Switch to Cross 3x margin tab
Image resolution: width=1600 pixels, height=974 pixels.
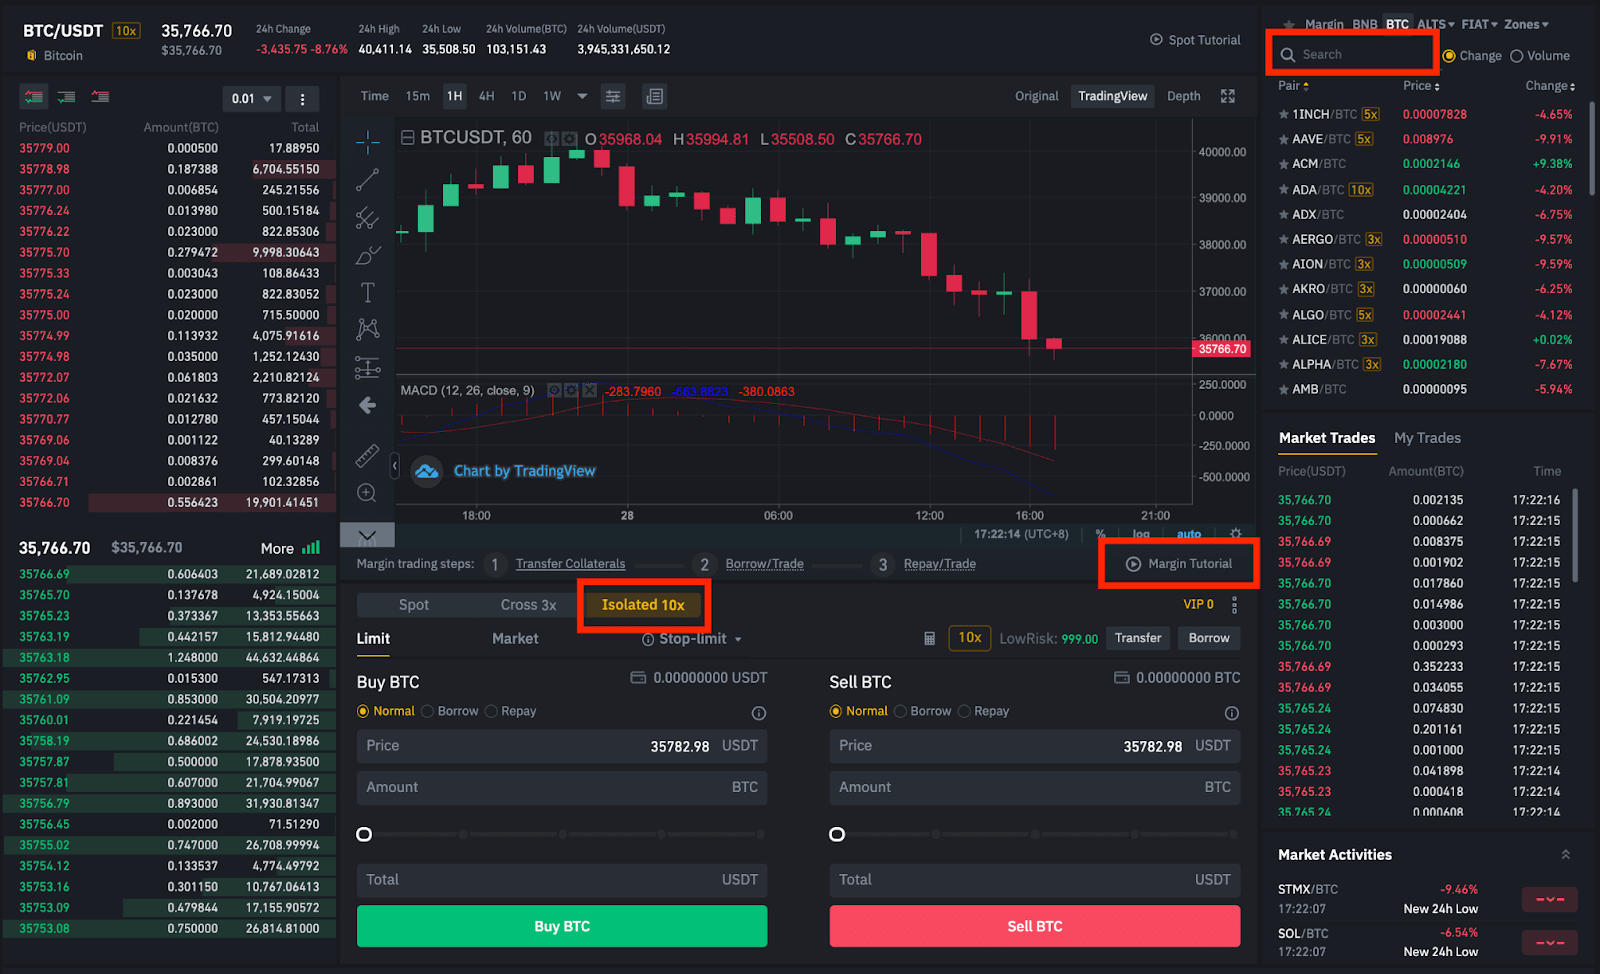(528, 605)
